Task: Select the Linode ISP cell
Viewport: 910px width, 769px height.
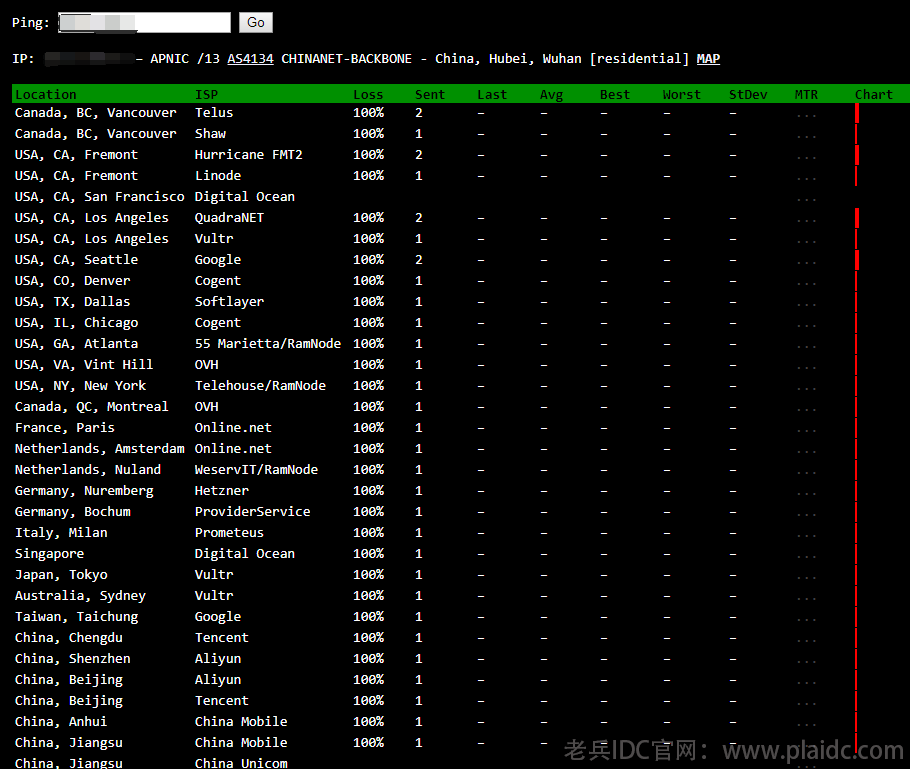Action: click(x=218, y=175)
